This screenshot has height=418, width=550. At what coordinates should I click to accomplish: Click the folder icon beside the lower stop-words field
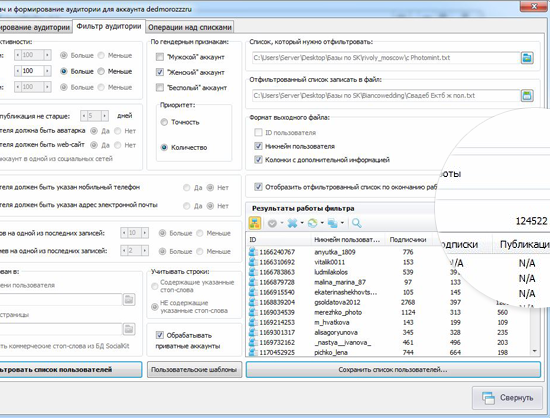pyautogui.click(x=129, y=329)
